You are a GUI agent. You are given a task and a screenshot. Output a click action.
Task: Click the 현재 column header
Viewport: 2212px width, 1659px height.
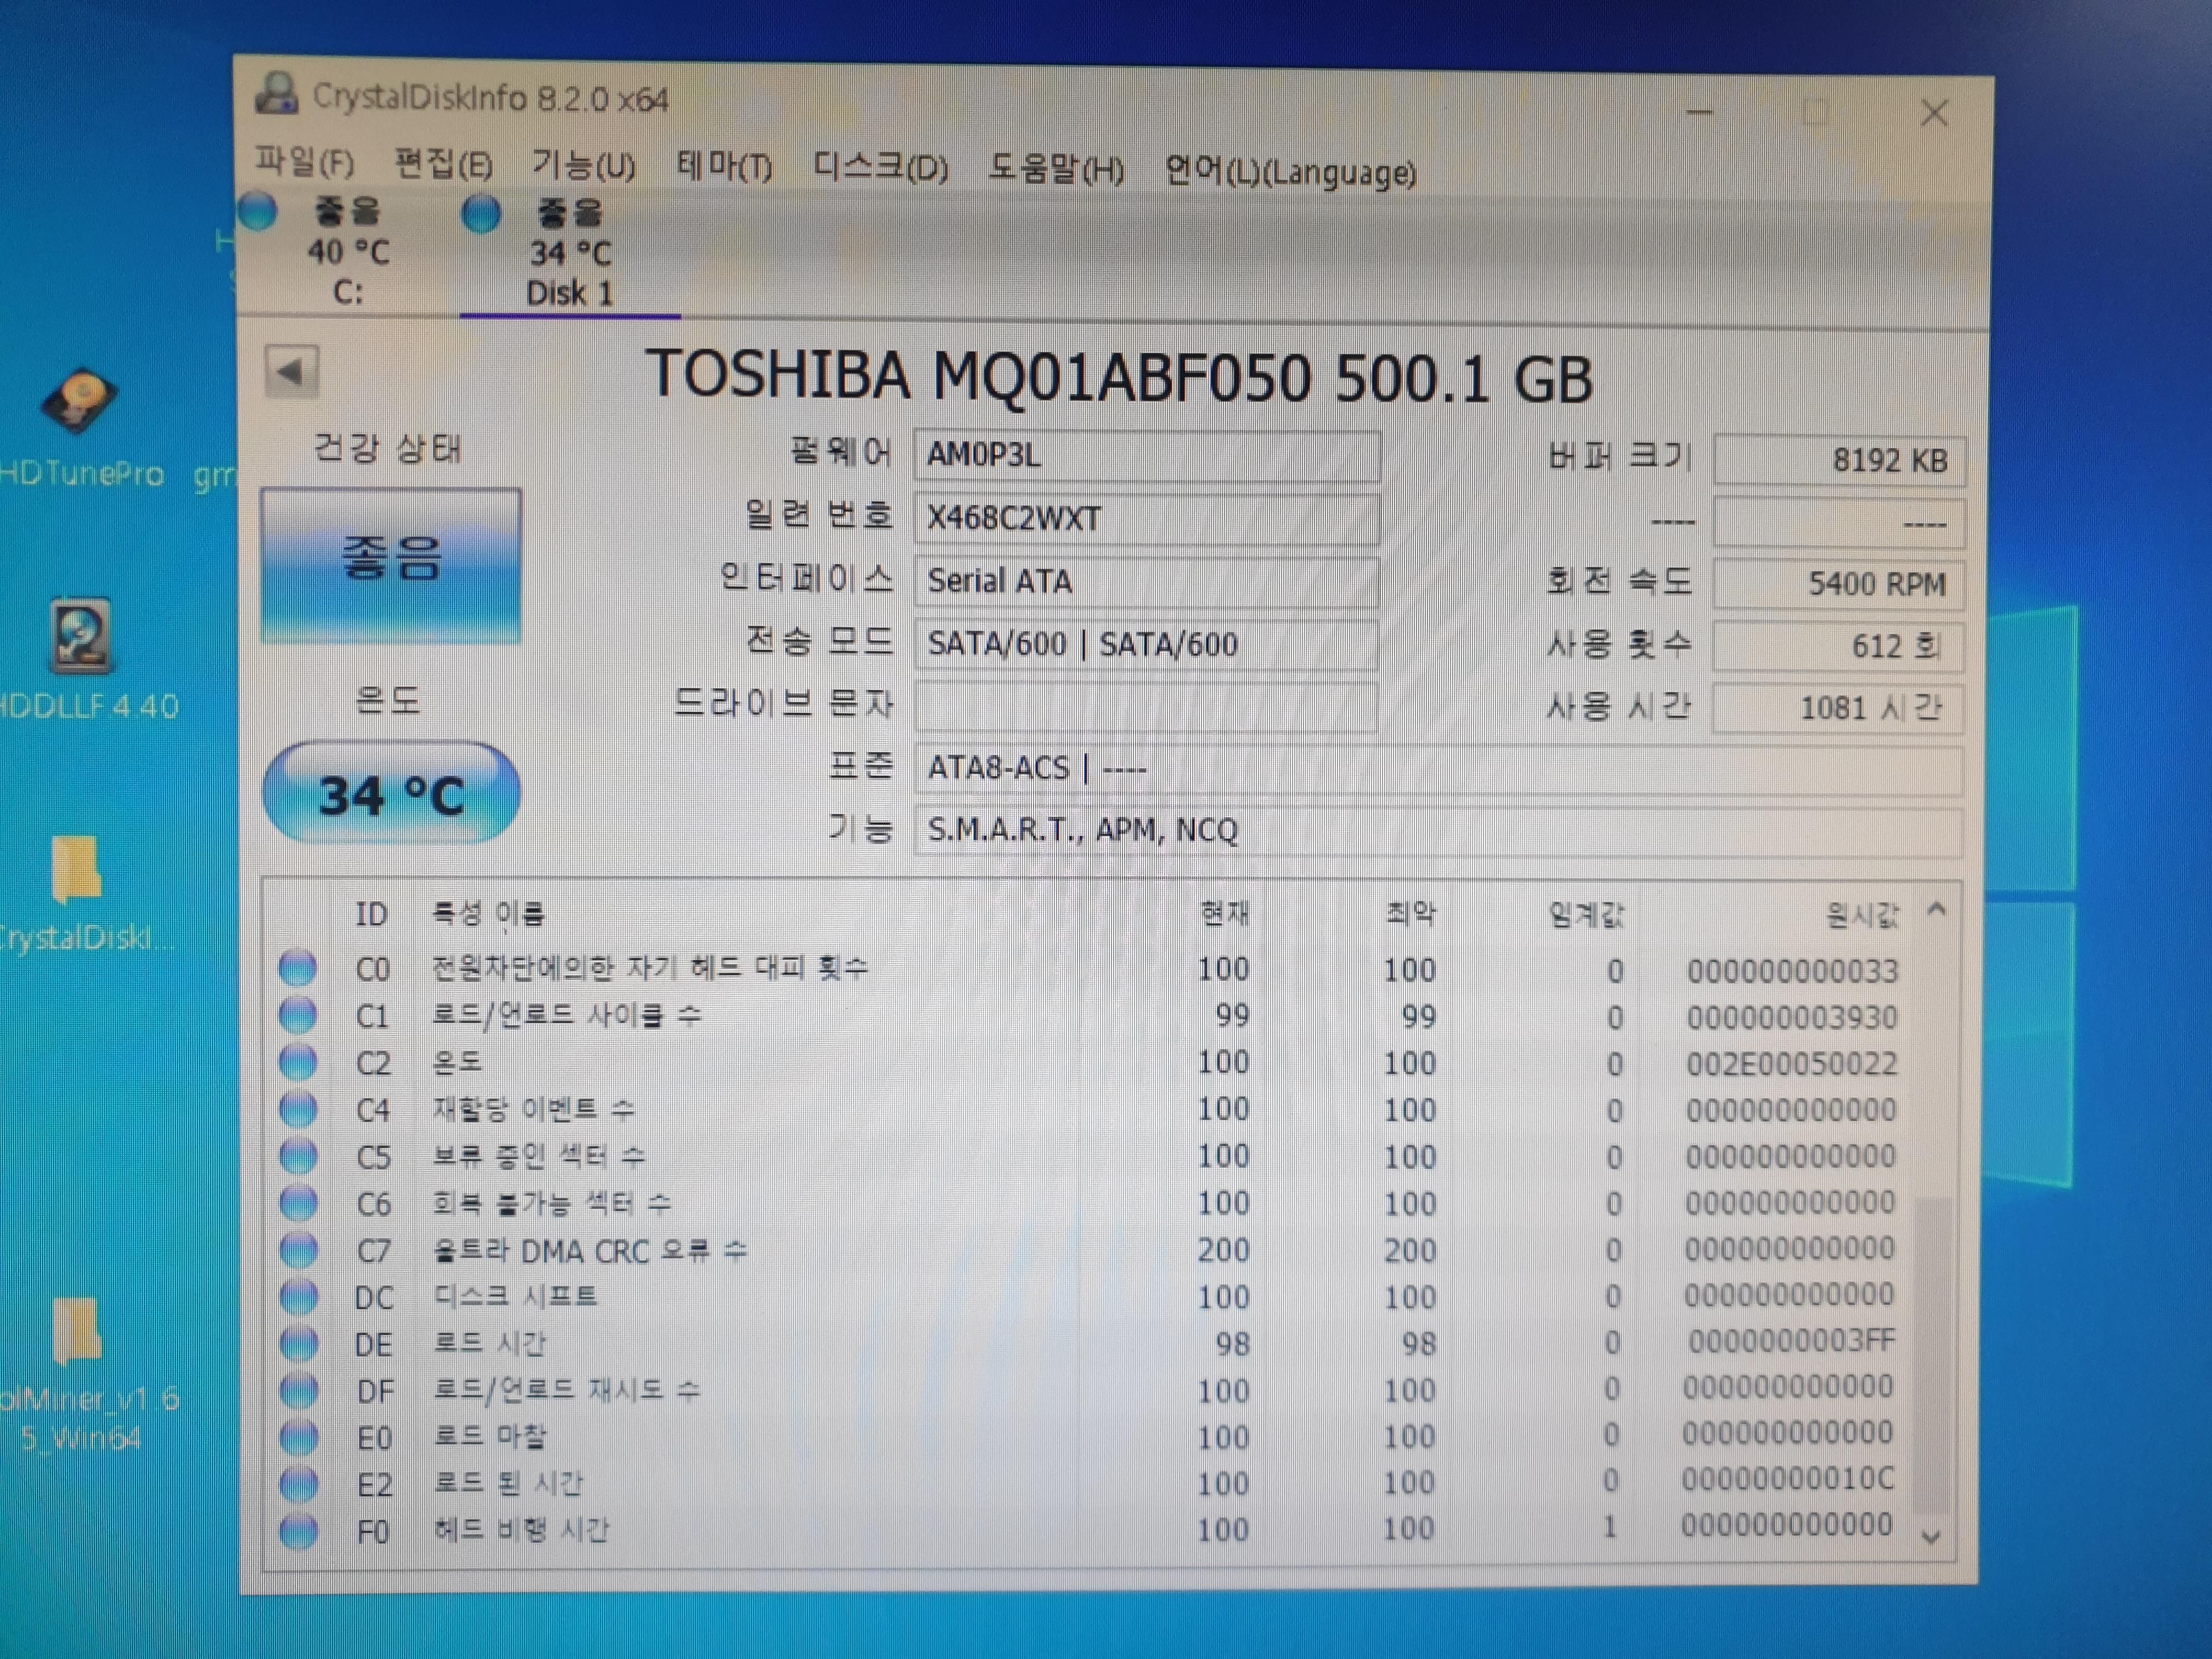pos(1225,913)
